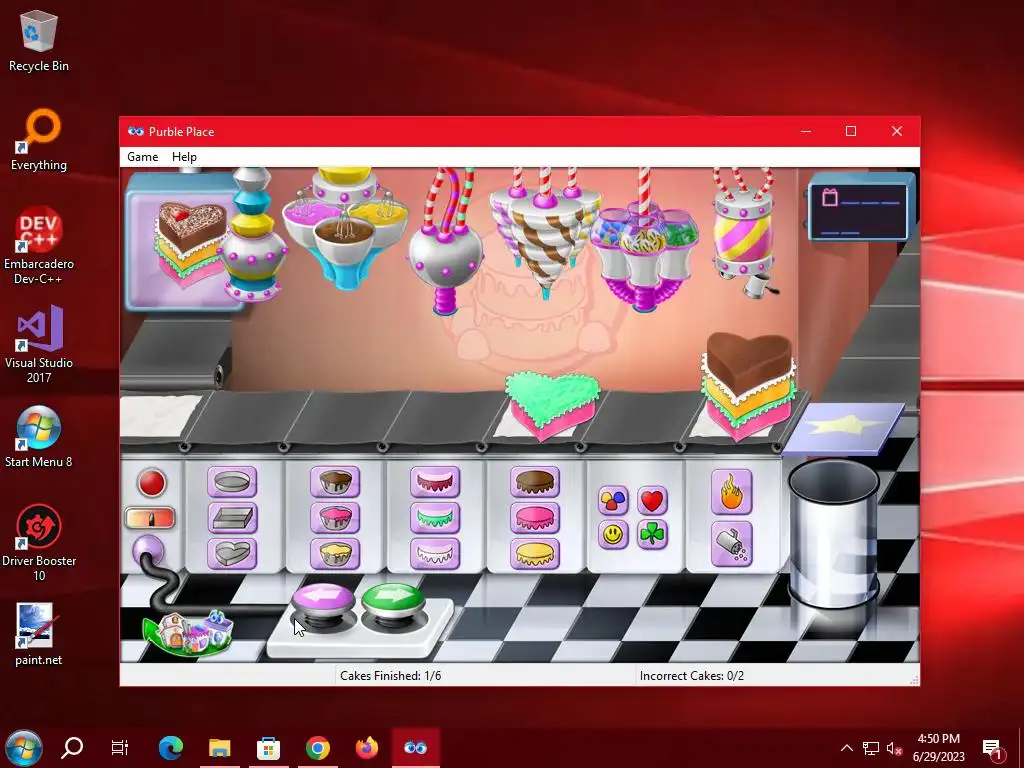Open Recycle Bin desktop icon
The height and width of the screenshot is (768, 1024).
(39, 42)
